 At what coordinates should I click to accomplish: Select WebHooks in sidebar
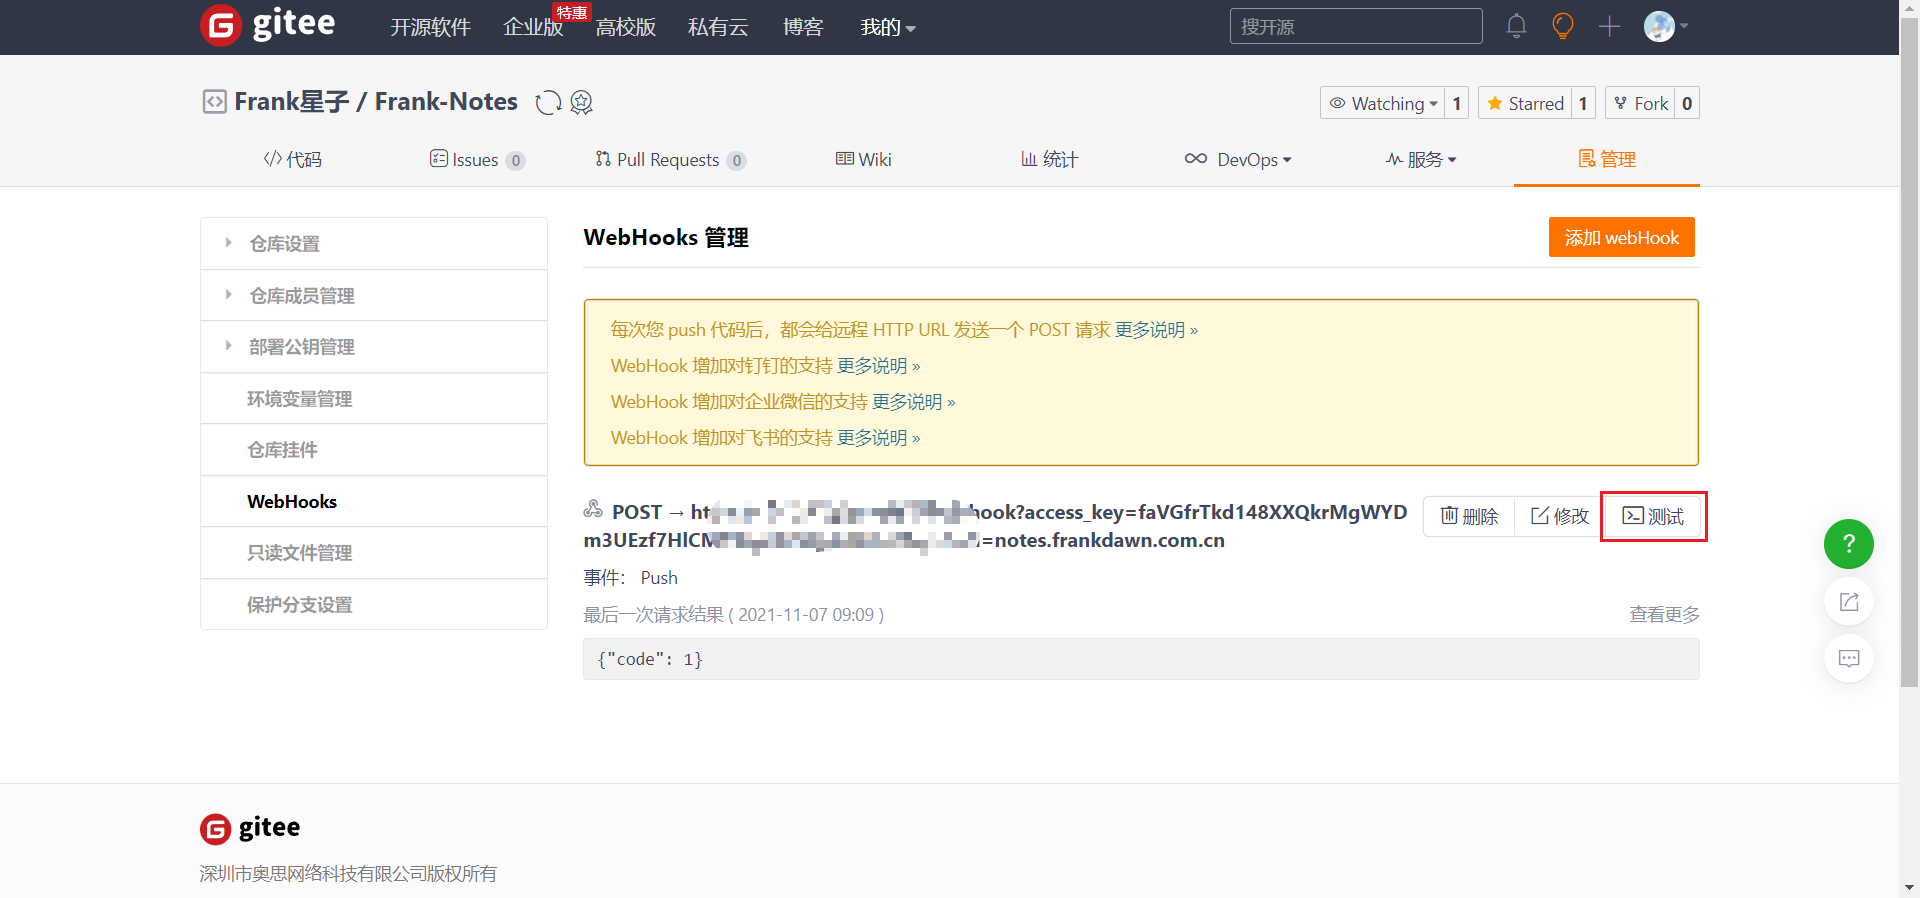(x=374, y=501)
